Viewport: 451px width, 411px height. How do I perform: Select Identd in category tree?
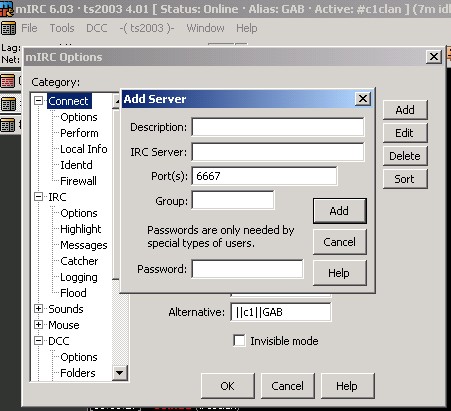pos(76,165)
